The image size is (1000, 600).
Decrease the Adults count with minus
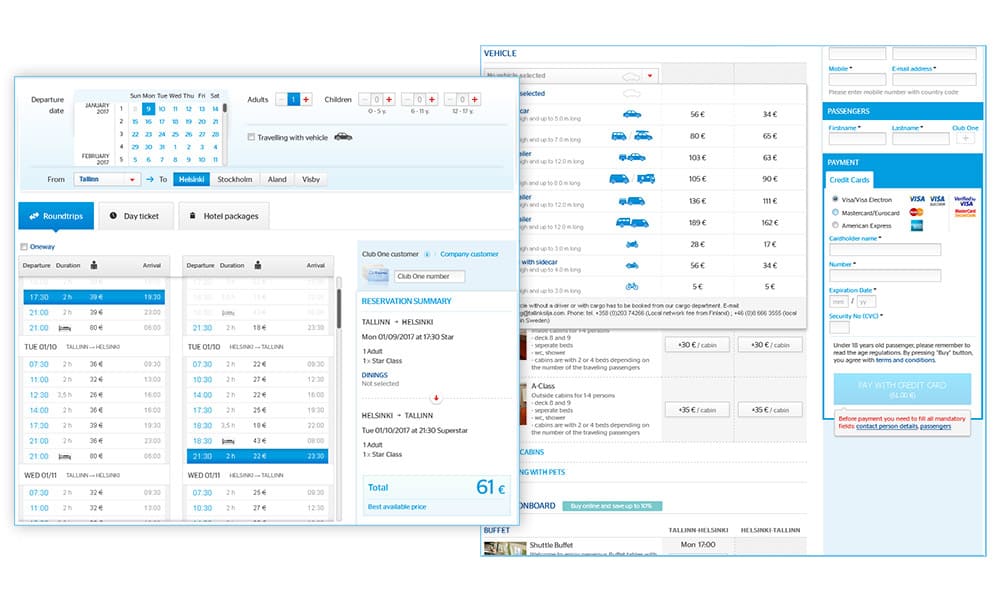click(x=281, y=99)
